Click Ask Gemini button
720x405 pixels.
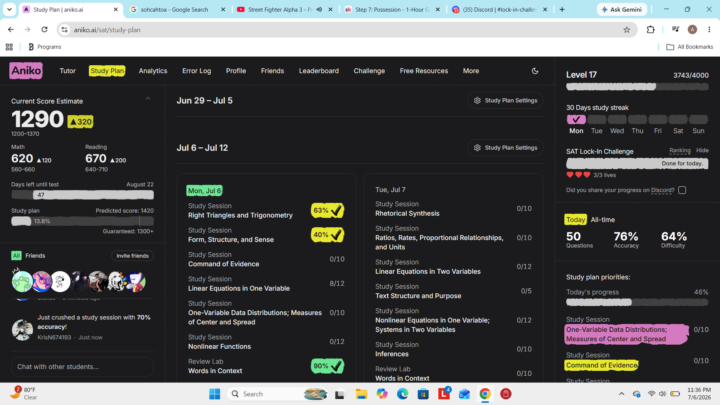(x=622, y=9)
